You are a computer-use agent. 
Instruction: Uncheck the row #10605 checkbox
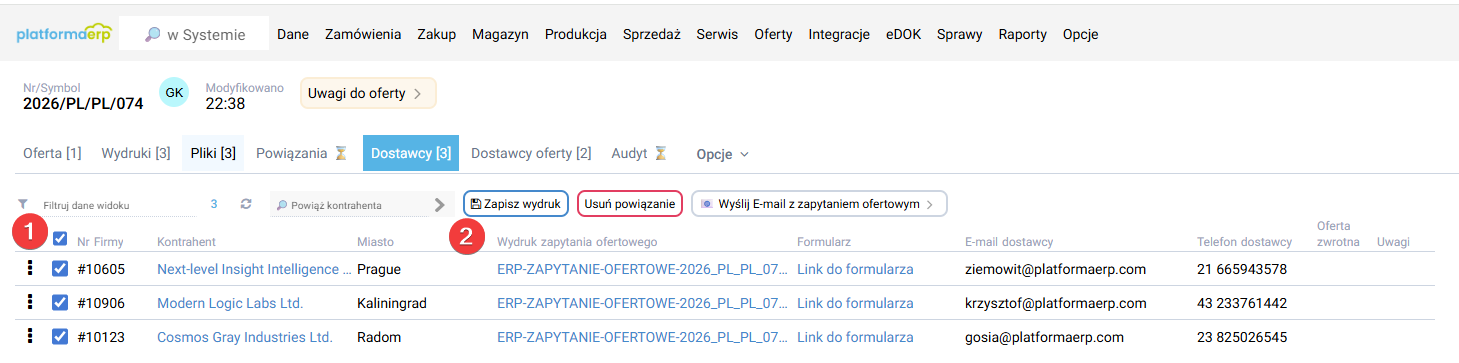[60, 269]
